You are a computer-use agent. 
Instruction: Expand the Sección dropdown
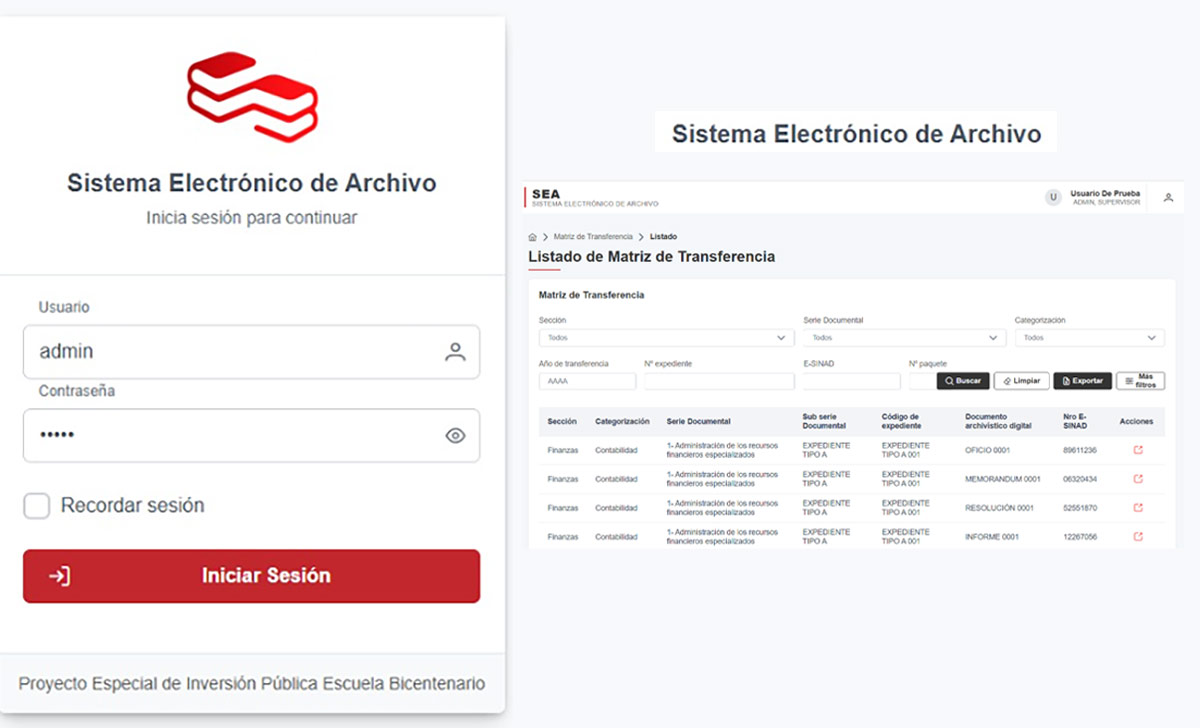tap(666, 338)
